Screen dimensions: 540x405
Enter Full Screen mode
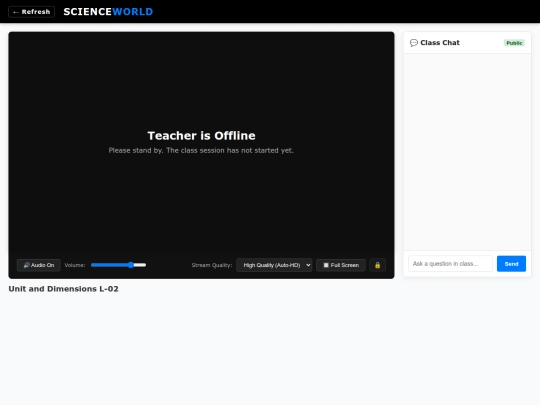[x=341, y=265]
